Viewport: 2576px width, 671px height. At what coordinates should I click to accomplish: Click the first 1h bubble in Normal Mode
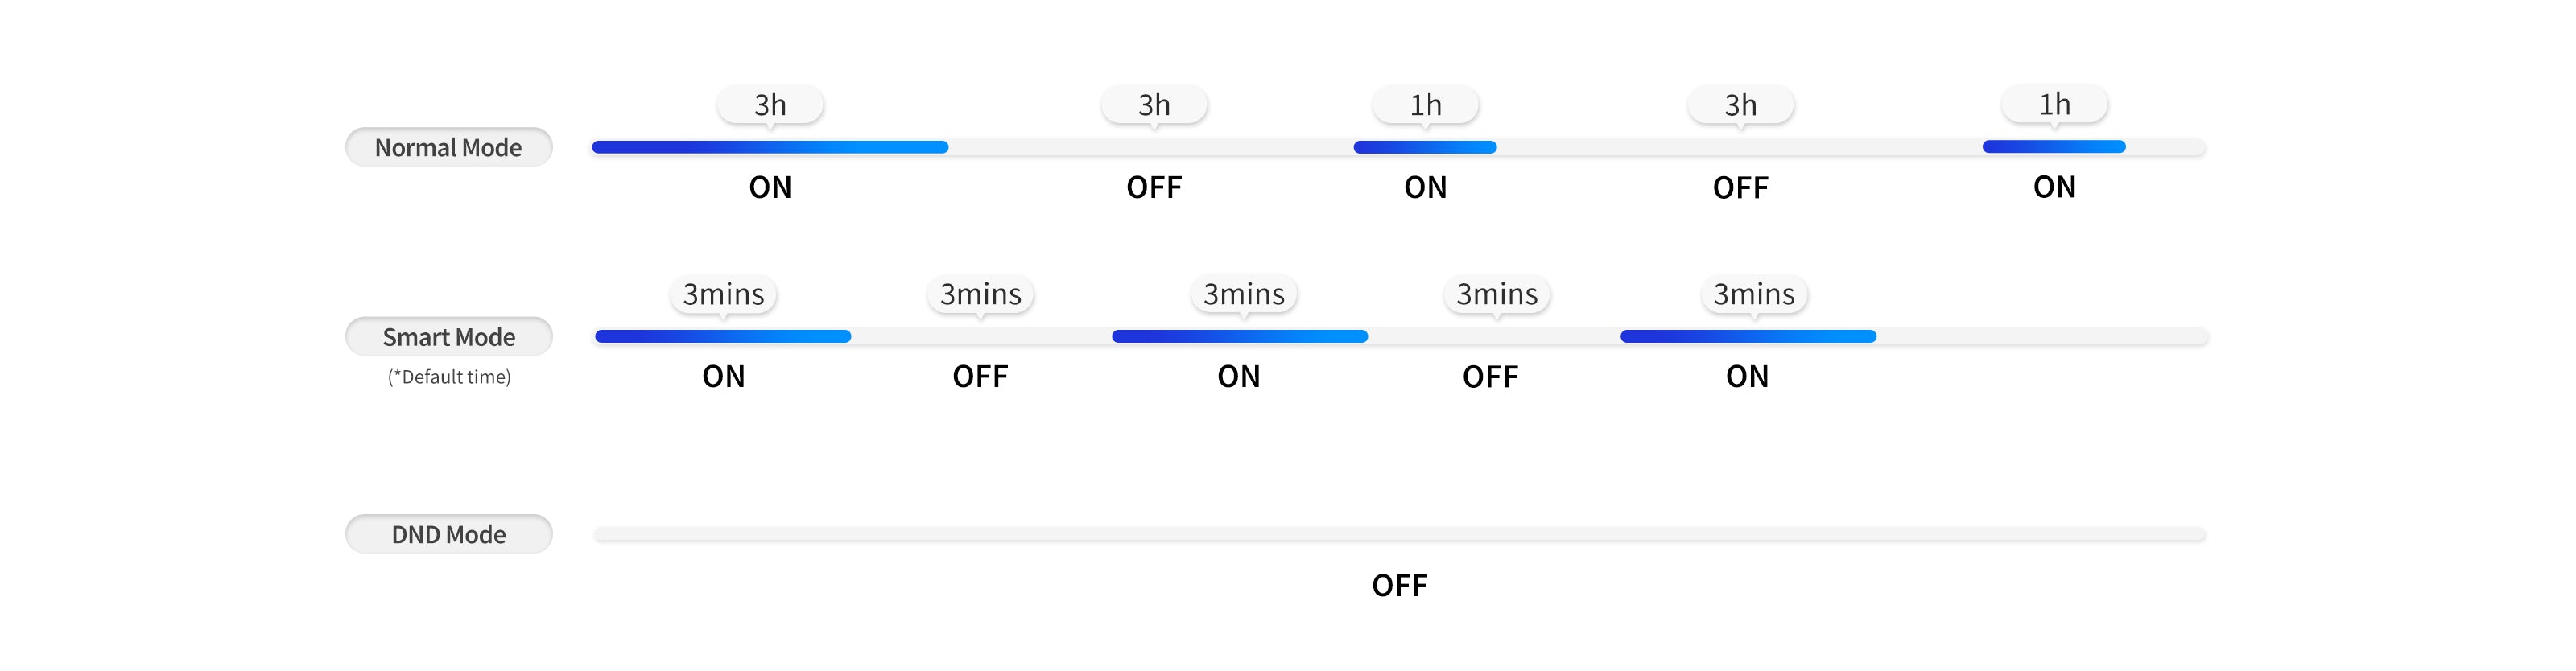[x=1425, y=104]
